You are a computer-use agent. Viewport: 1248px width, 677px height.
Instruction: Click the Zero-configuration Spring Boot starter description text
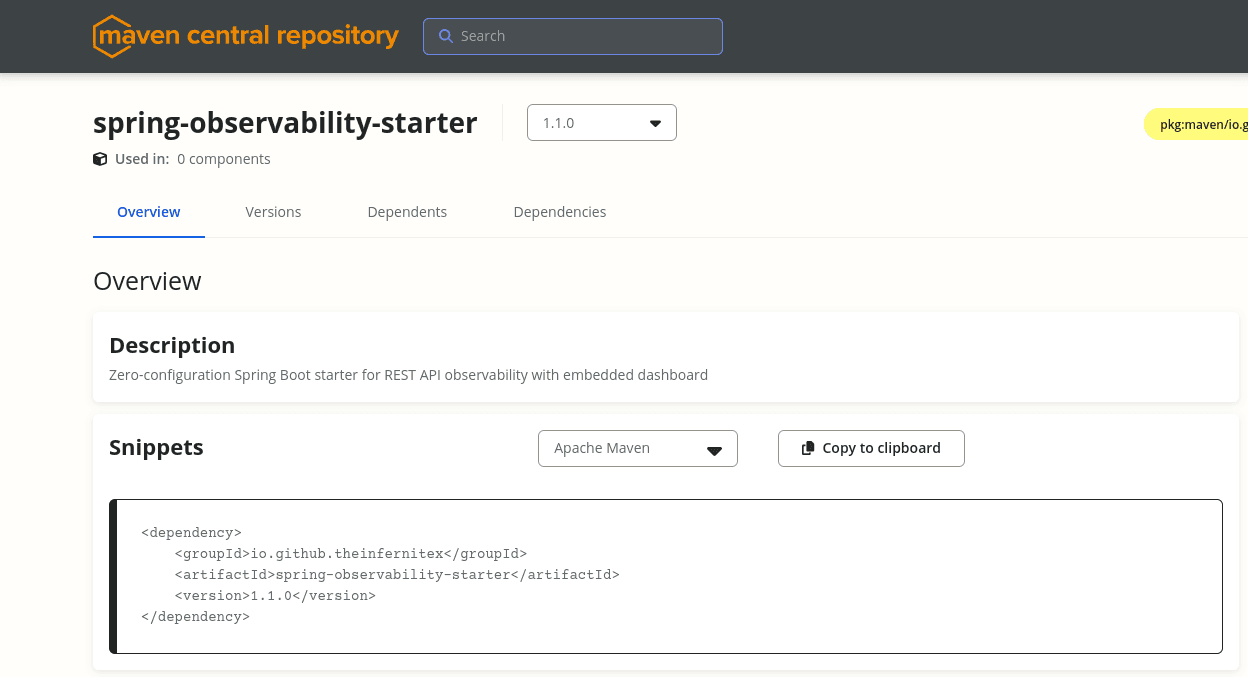[408, 375]
